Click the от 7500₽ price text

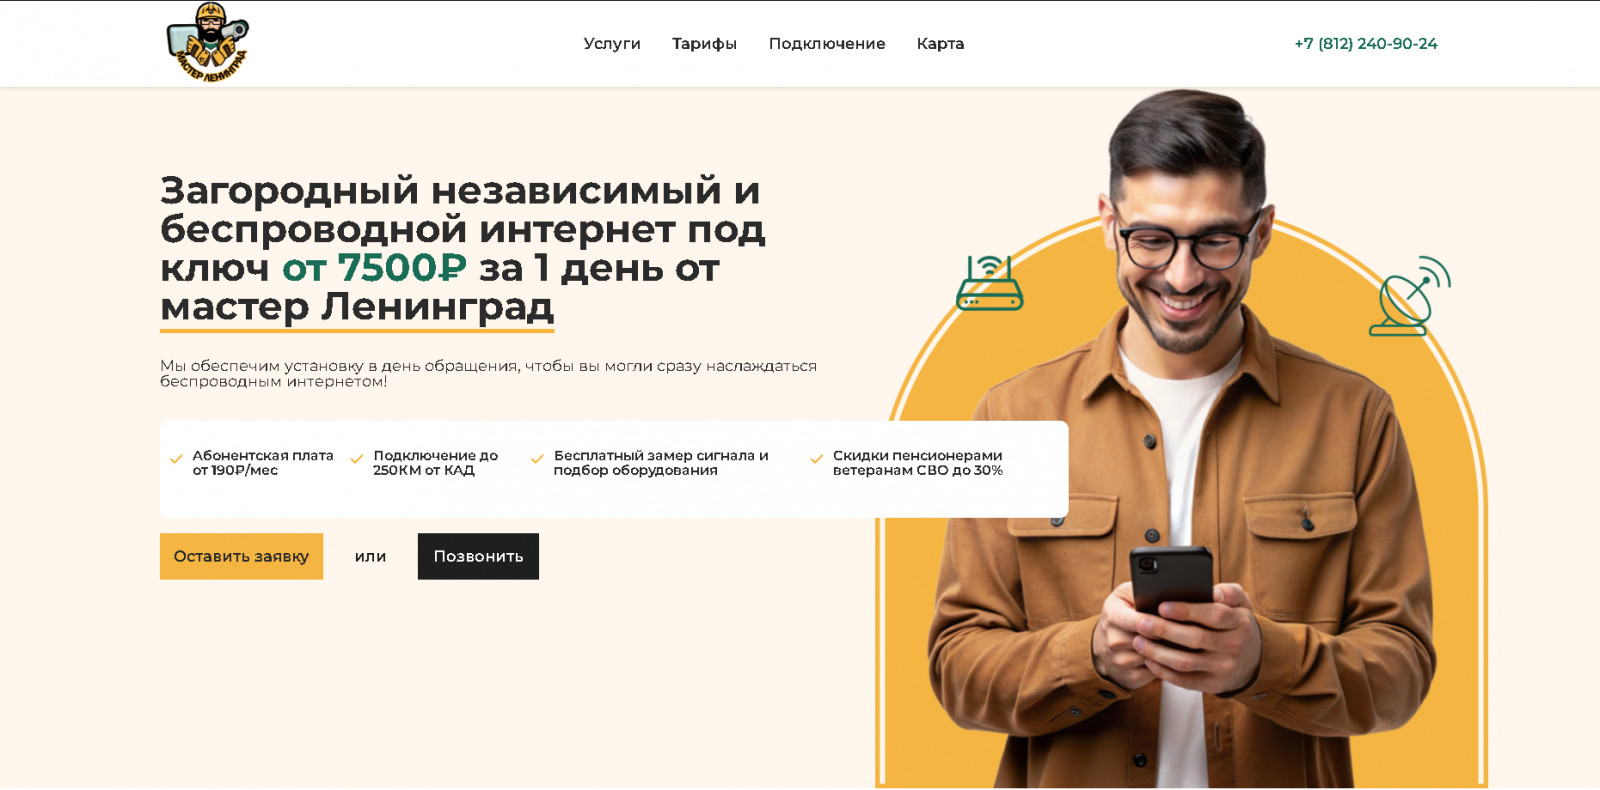tap(374, 268)
